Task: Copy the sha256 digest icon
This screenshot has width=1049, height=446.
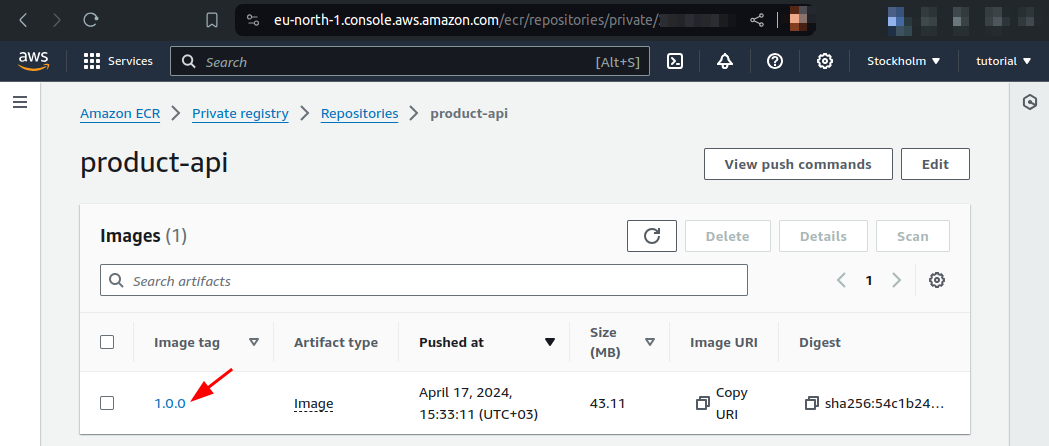Action: coord(812,403)
